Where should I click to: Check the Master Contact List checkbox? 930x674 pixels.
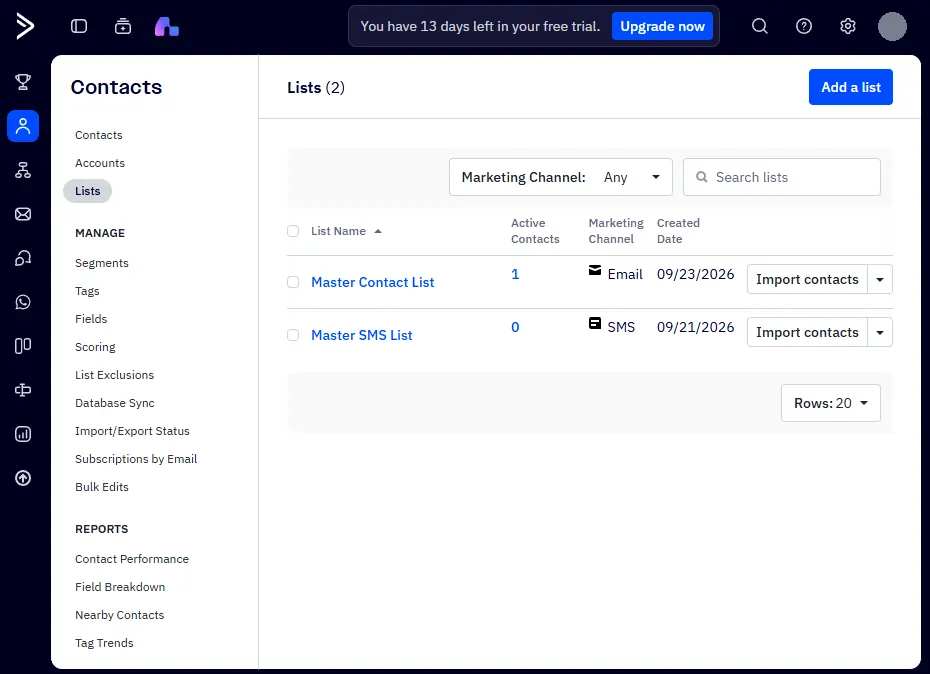[x=293, y=282]
